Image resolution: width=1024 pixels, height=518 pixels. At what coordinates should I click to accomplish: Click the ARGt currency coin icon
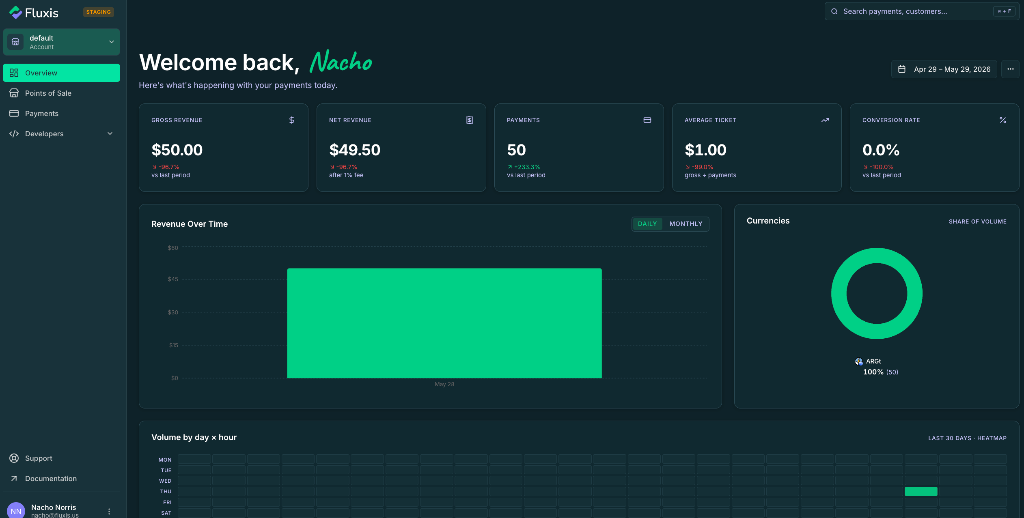click(x=859, y=361)
